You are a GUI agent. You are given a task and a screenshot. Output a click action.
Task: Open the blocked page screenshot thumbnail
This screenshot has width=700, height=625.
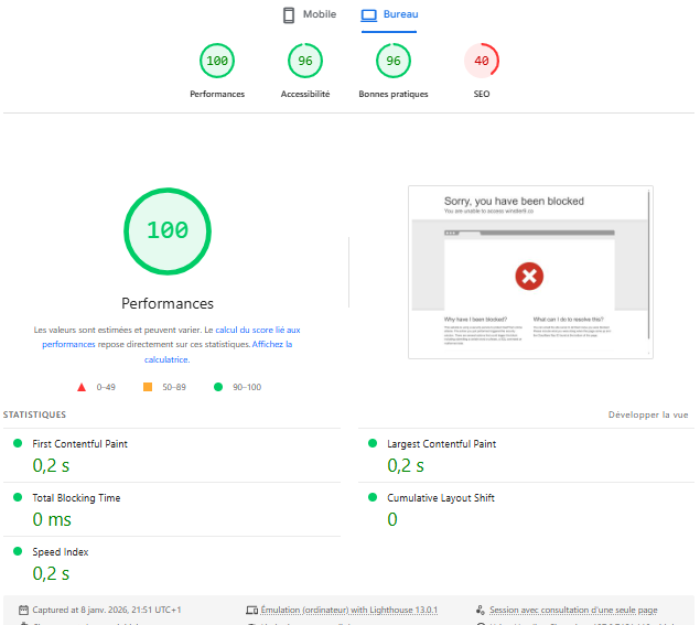click(x=530, y=271)
